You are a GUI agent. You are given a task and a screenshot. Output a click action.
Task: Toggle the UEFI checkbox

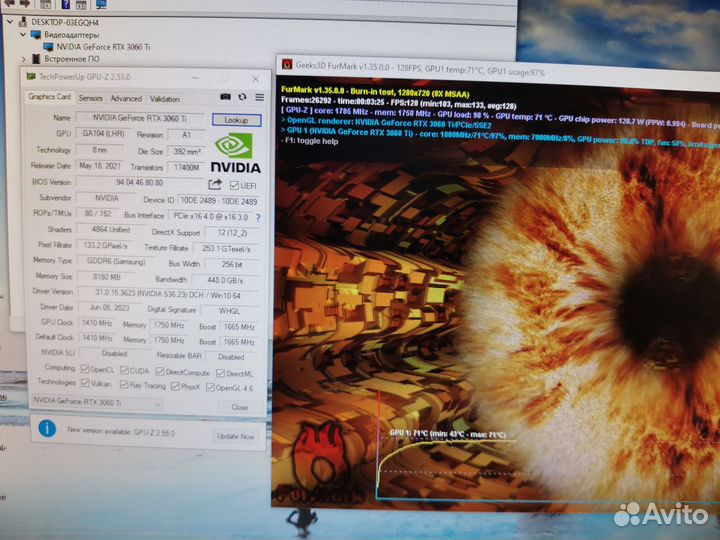point(234,185)
